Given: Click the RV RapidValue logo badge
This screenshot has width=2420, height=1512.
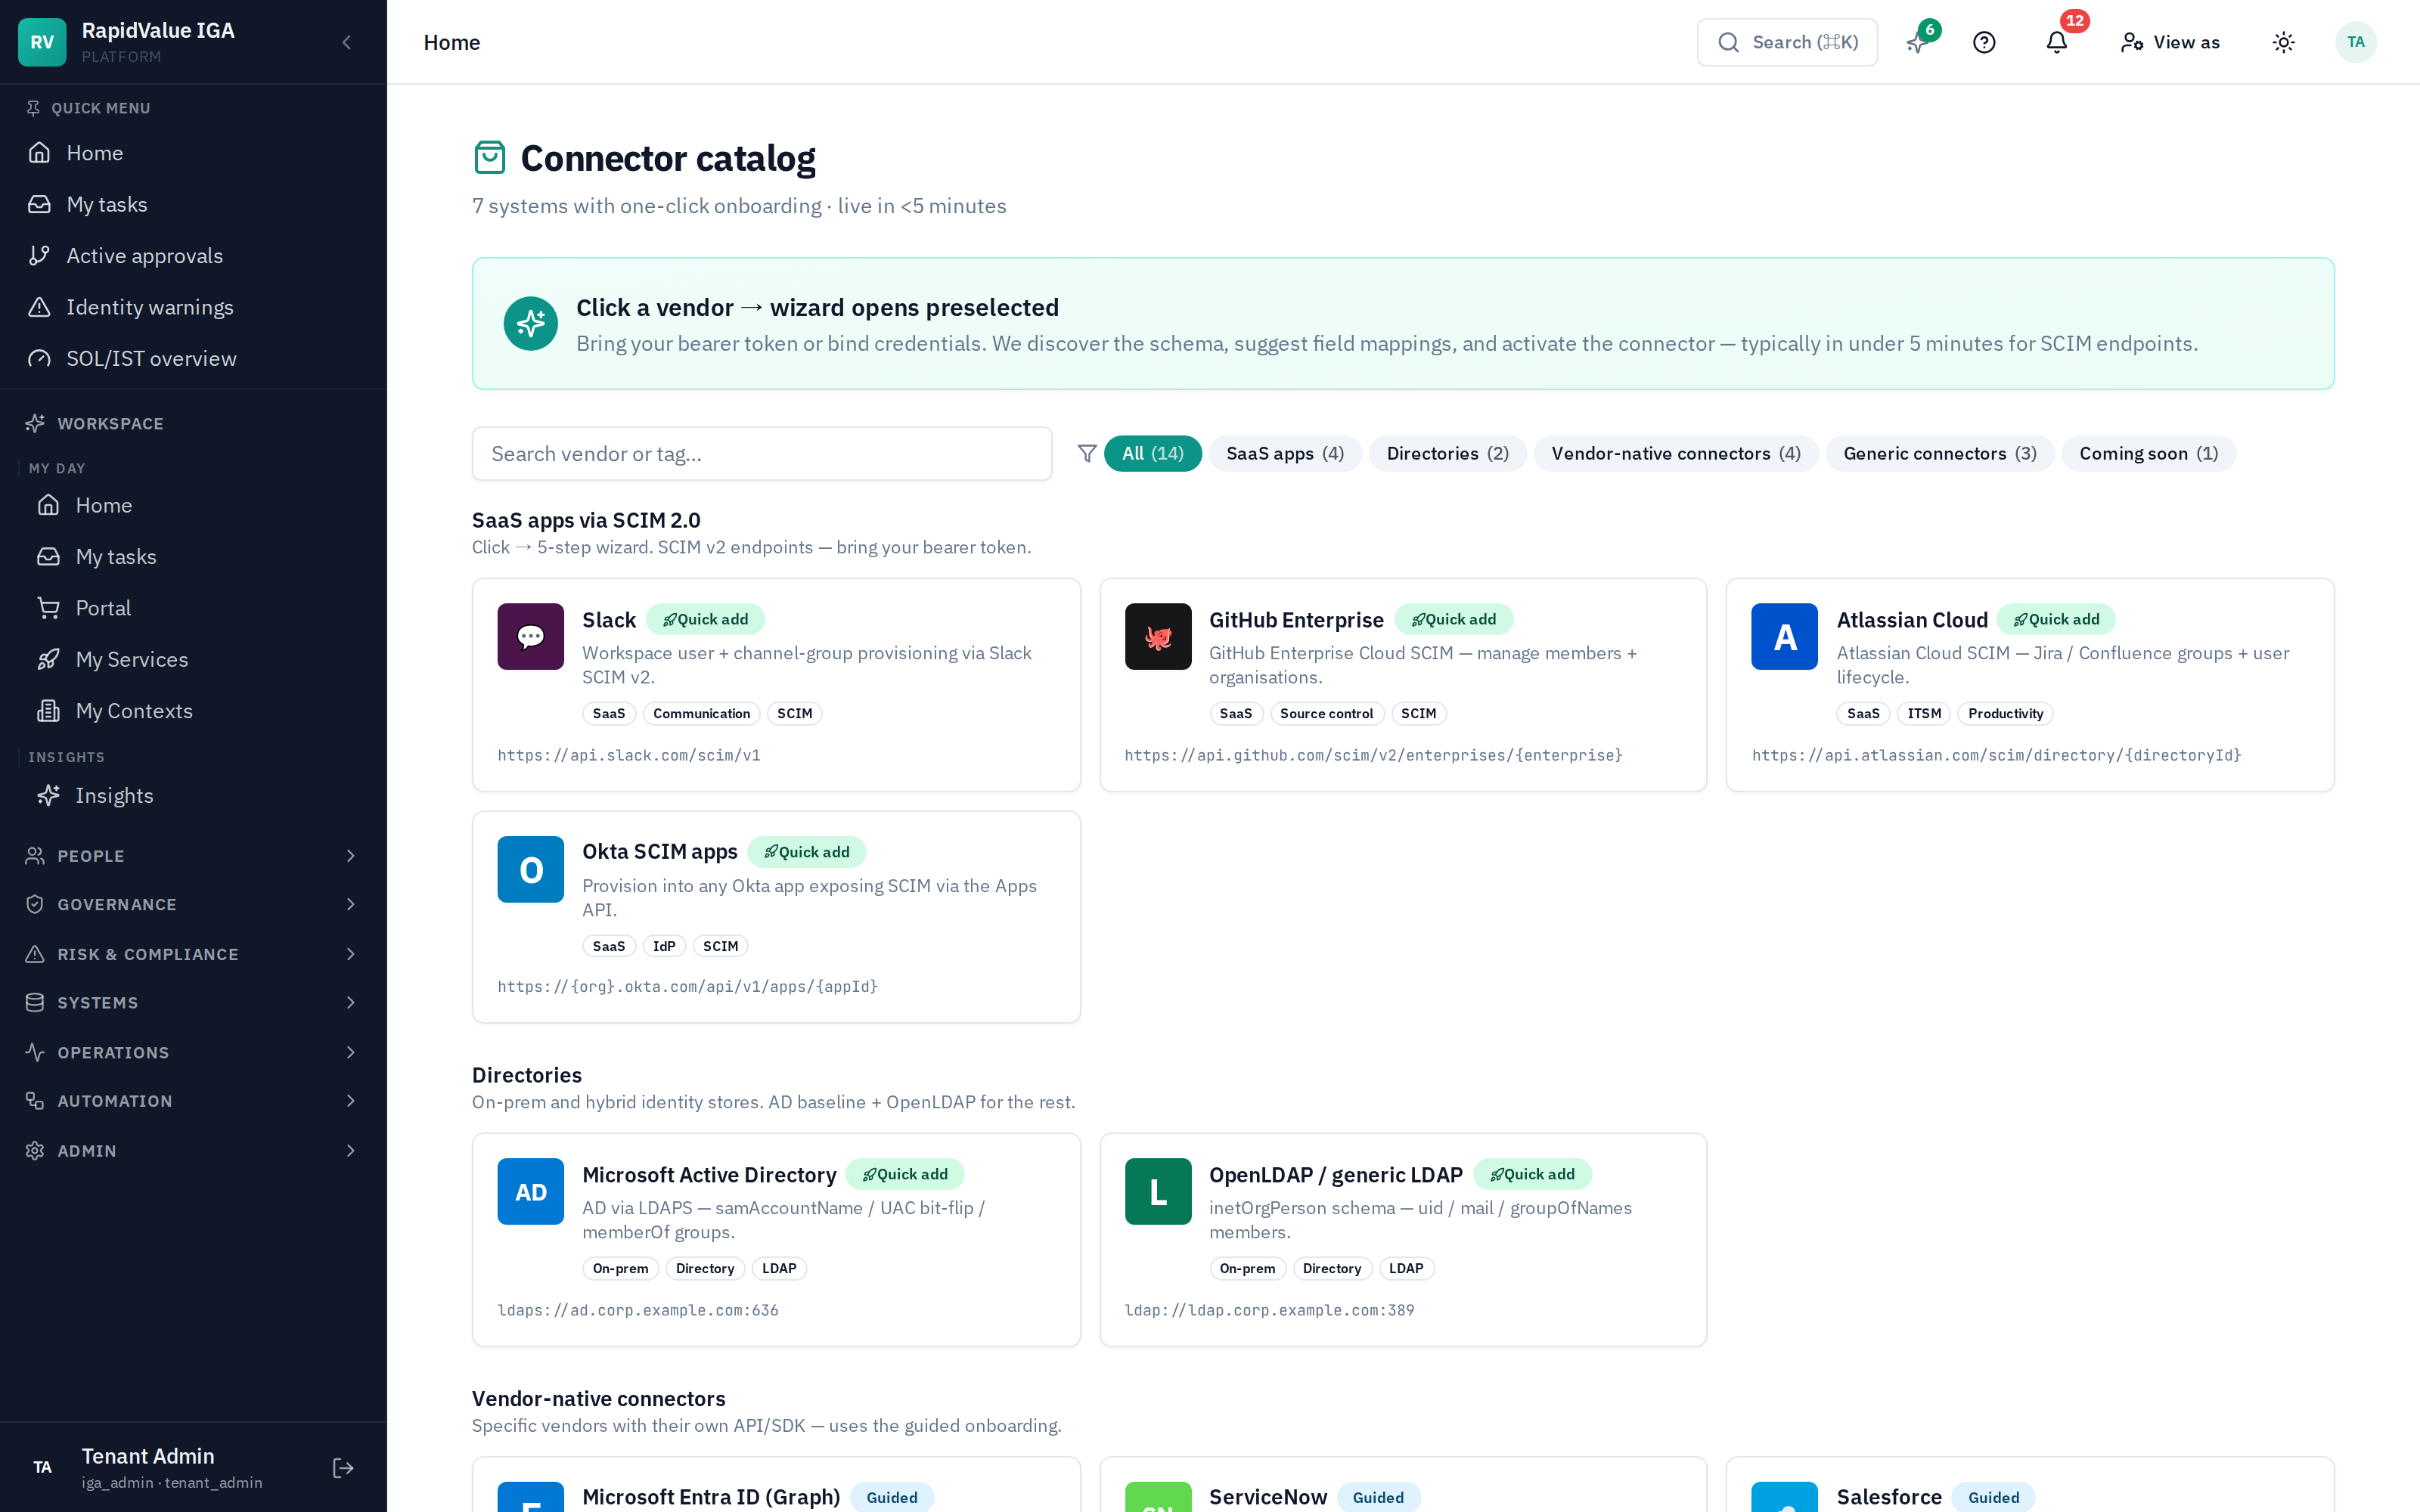Looking at the screenshot, I should (x=42, y=42).
